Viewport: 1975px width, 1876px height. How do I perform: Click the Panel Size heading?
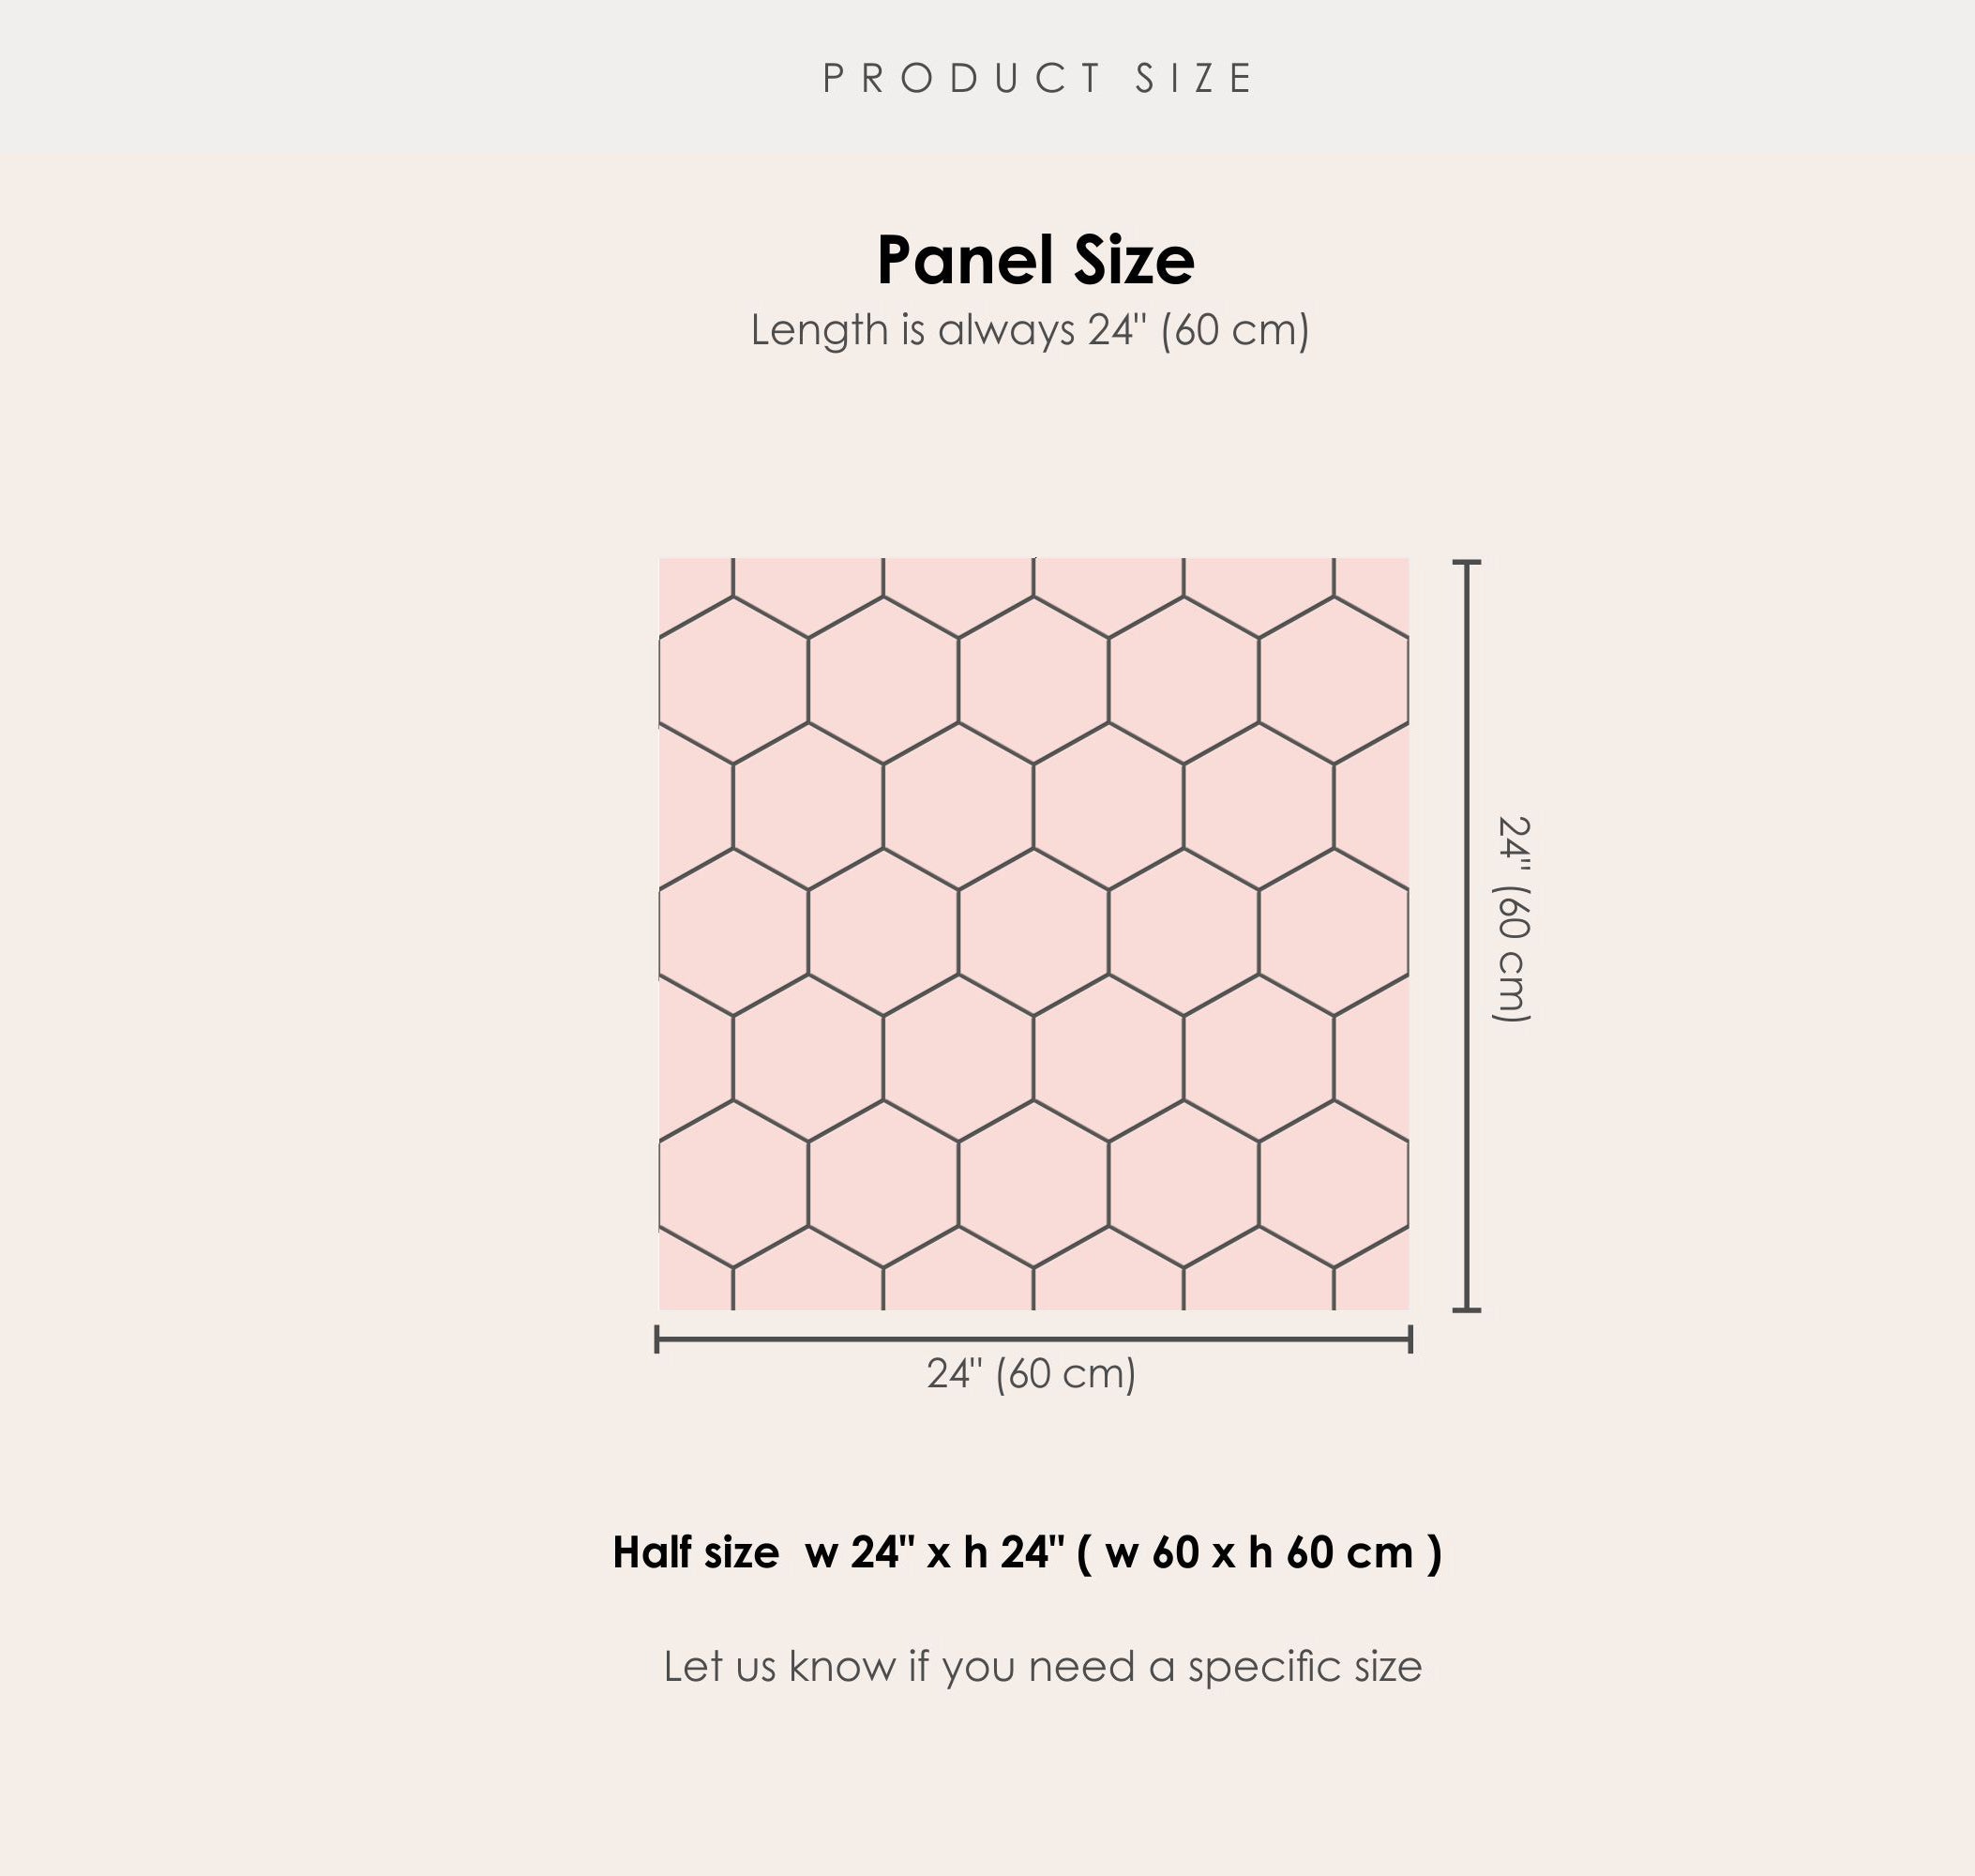point(1035,260)
